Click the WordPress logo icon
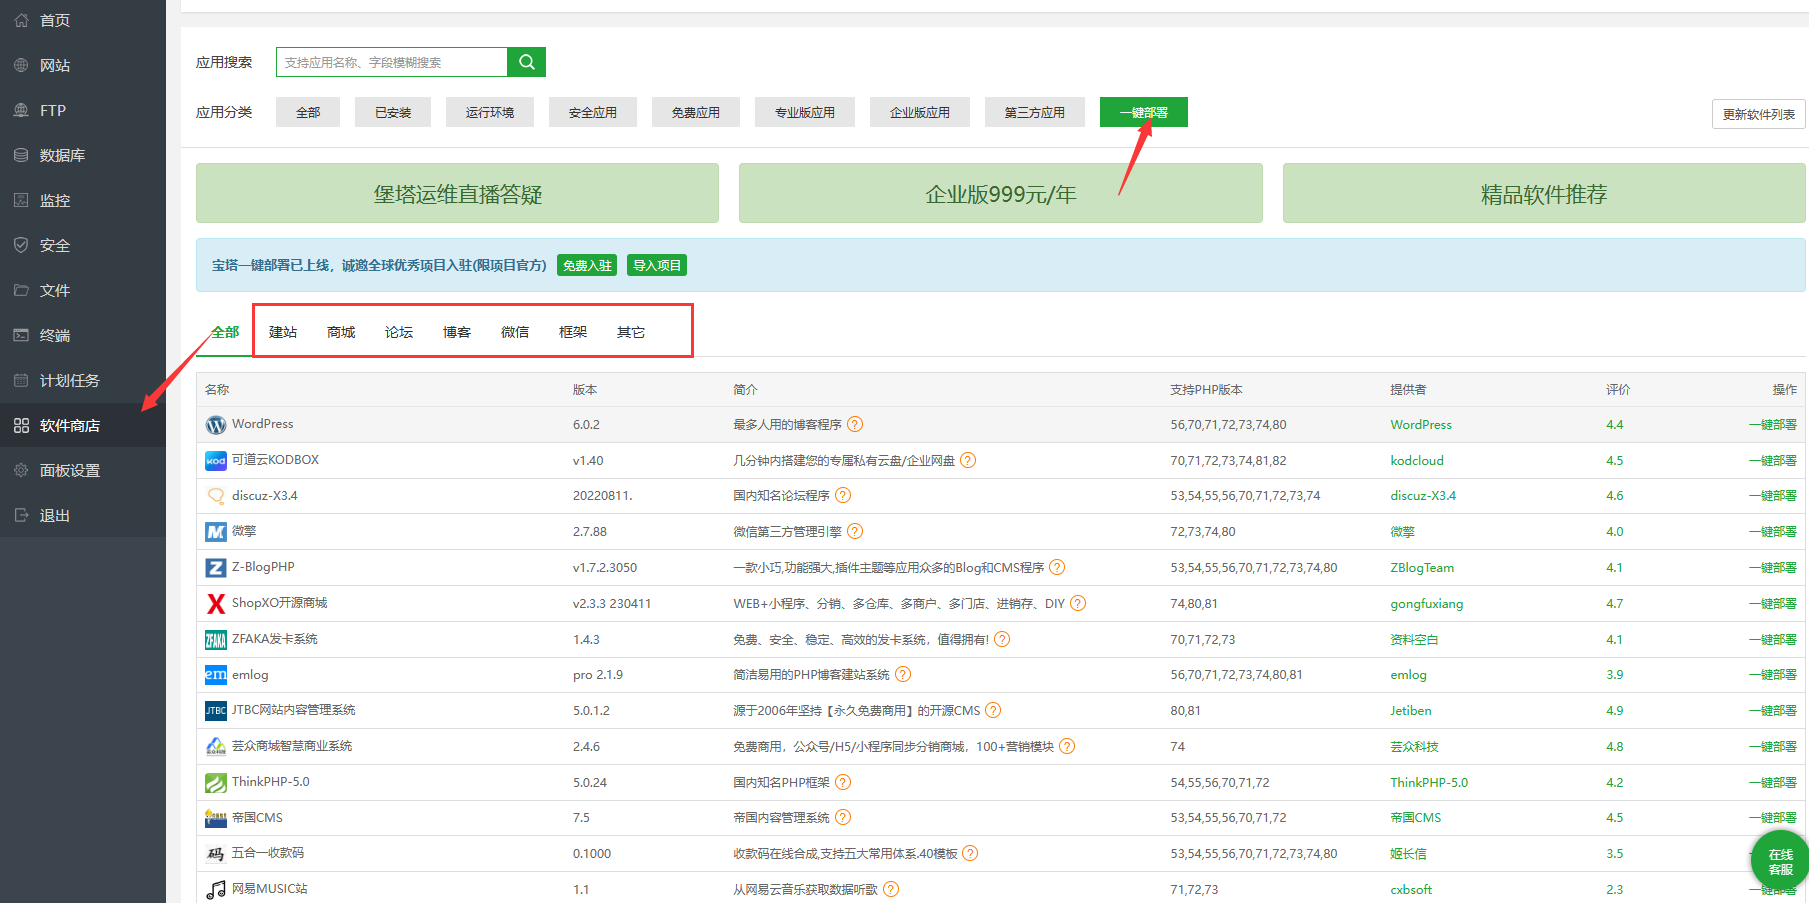 pyautogui.click(x=216, y=425)
